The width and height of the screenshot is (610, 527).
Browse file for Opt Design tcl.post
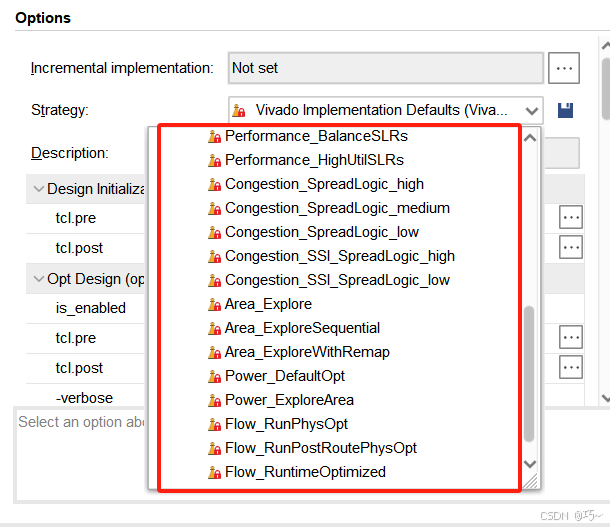coord(571,367)
